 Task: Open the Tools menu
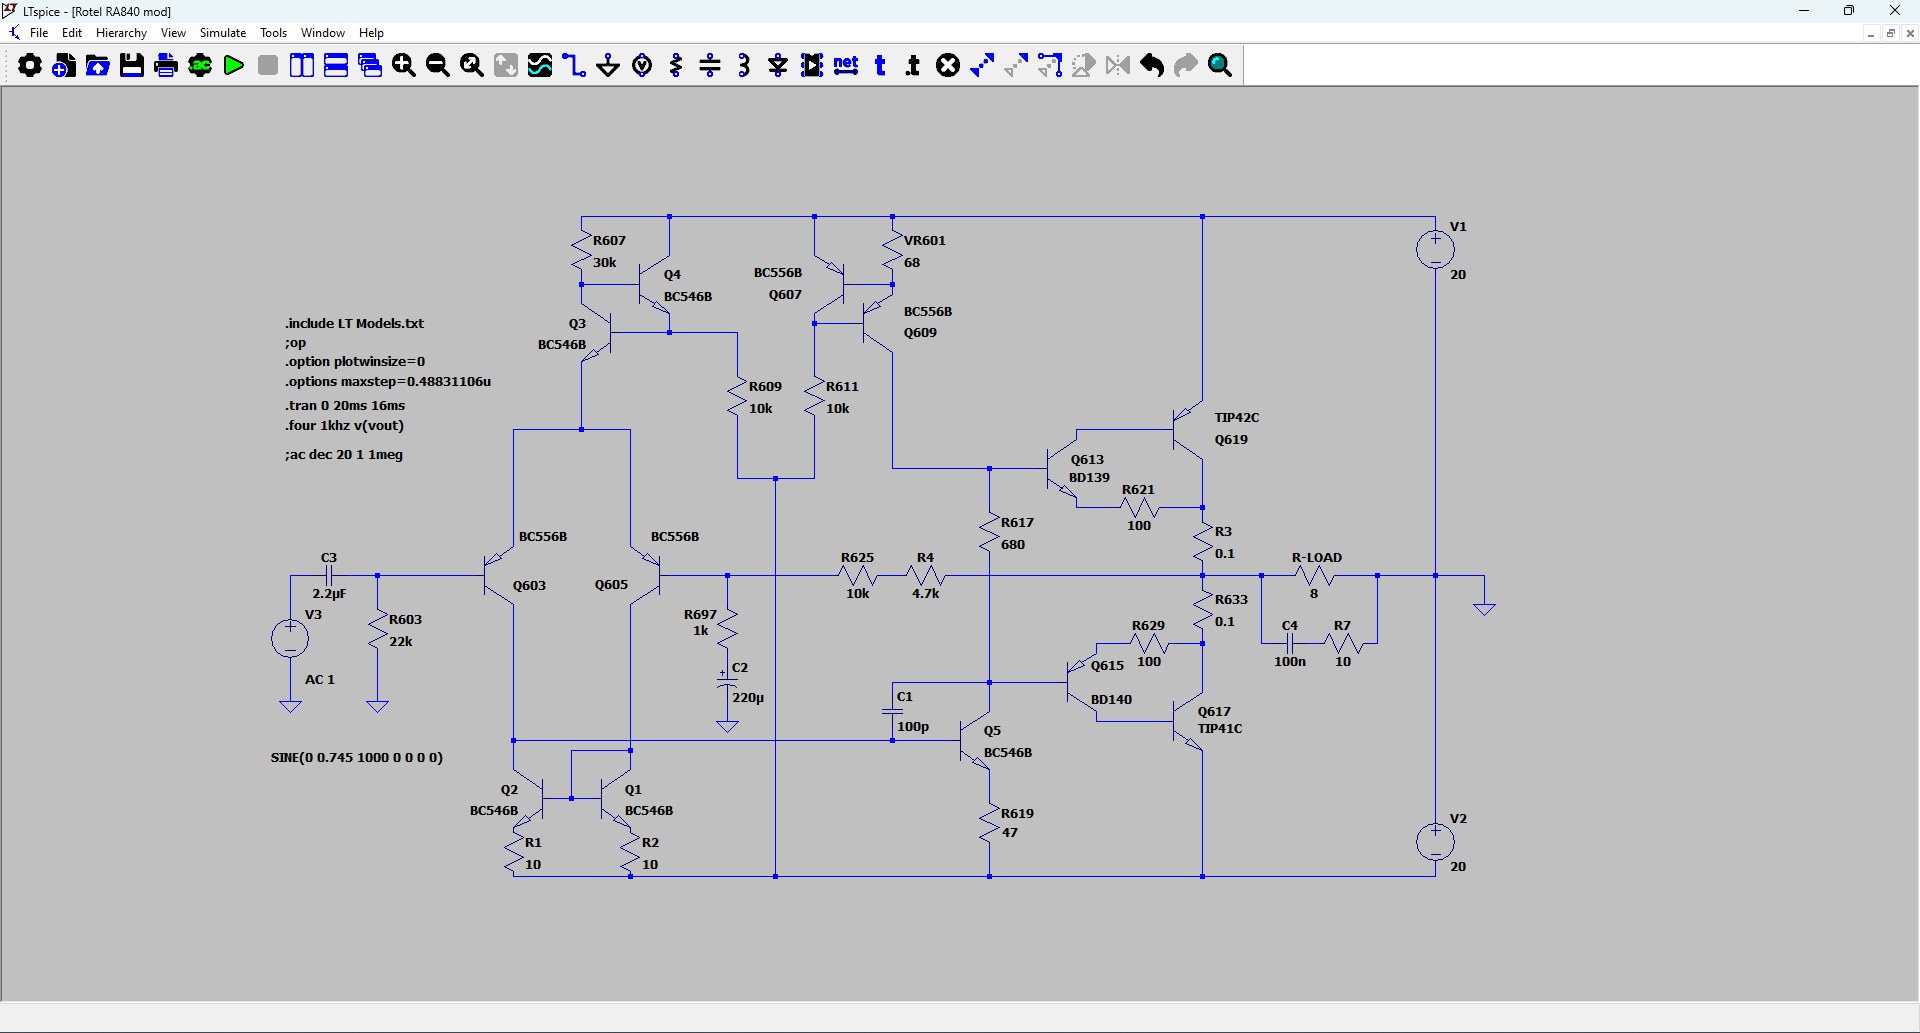coord(274,33)
